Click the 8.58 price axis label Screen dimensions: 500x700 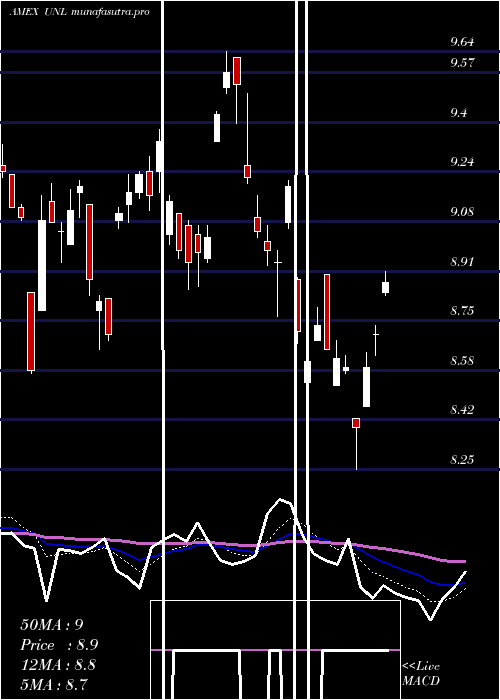[x=462, y=361]
